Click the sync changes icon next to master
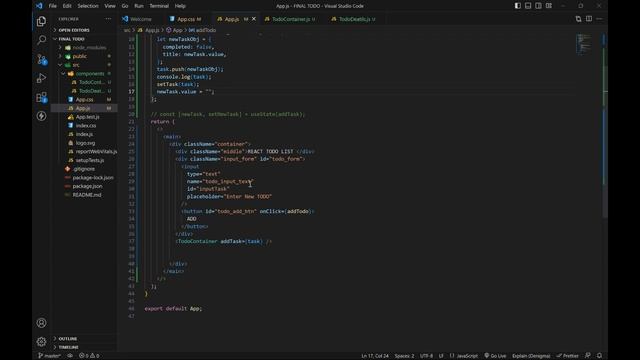Image resolution: width=640 pixels, height=360 pixels. click(70, 356)
